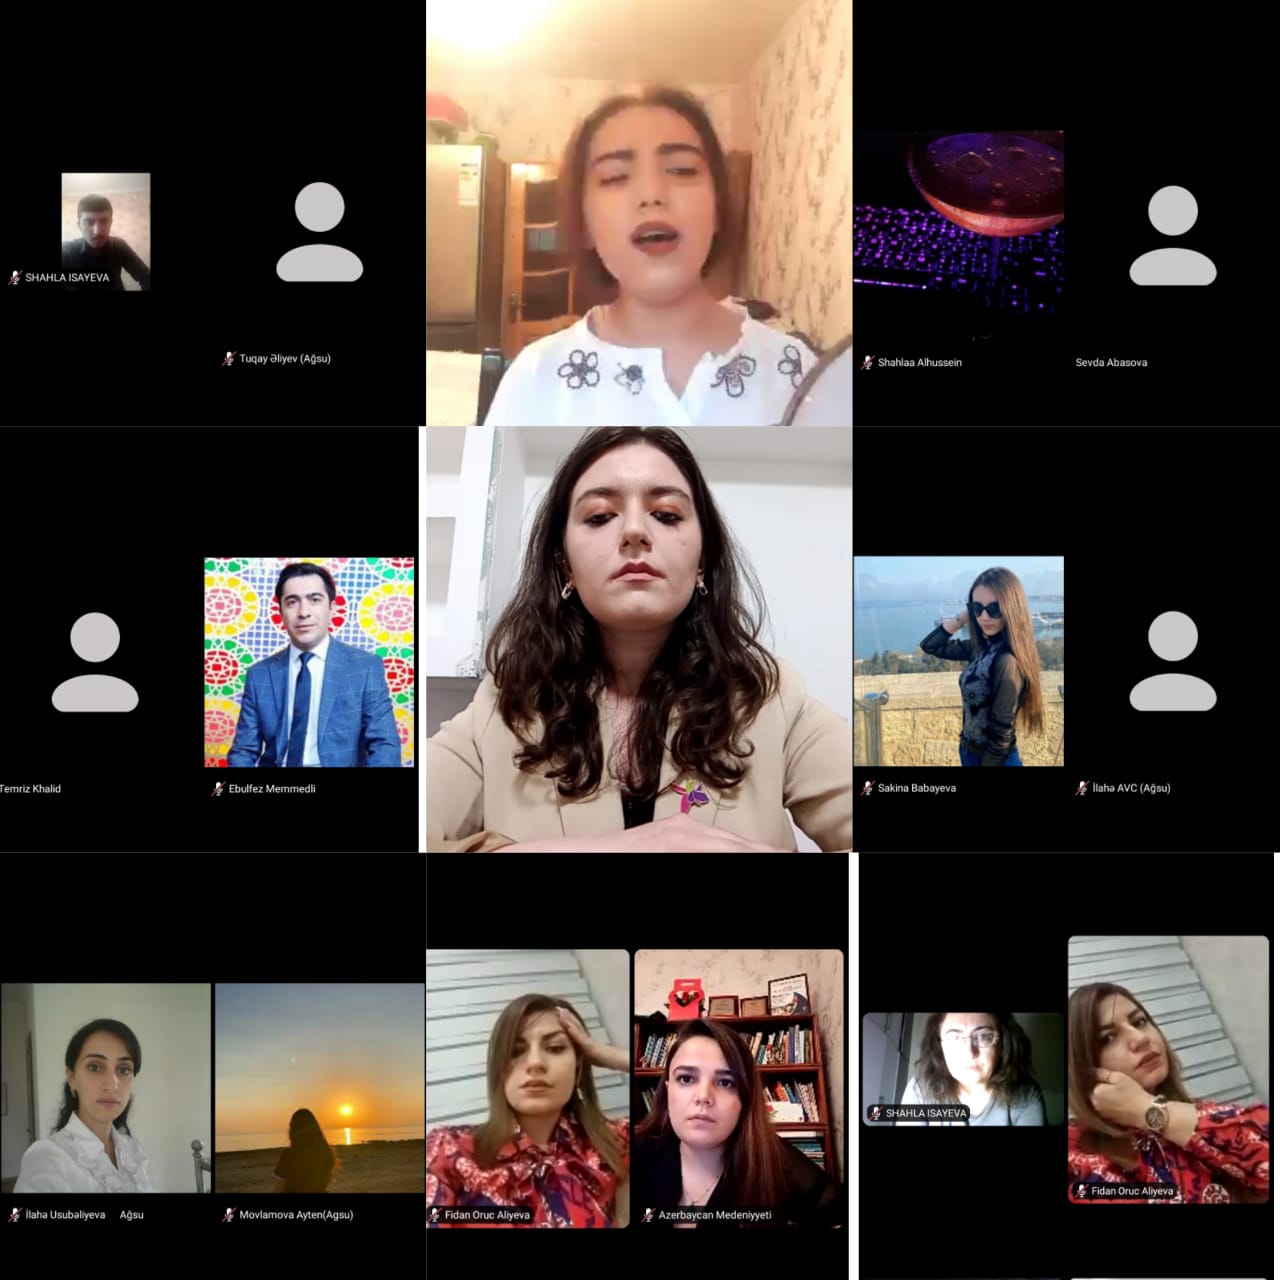Open SHAHLA ISAYEVA's video showing glasses
The height and width of the screenshot is (1280, 1280).
(963, 1069)
